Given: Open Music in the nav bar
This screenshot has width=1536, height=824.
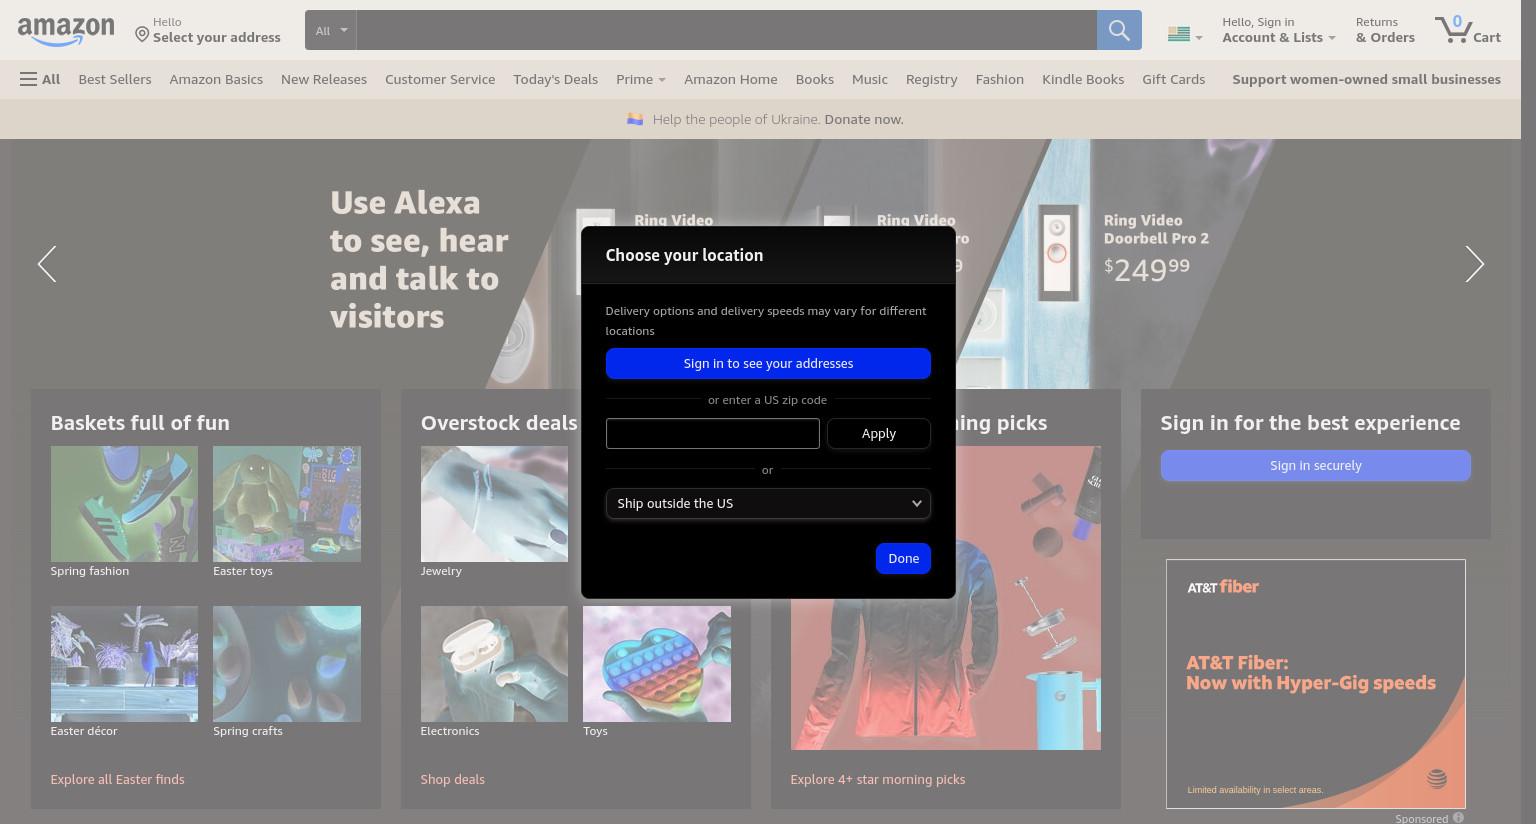Looking at the screenshot, I should (x=870, y=79).
